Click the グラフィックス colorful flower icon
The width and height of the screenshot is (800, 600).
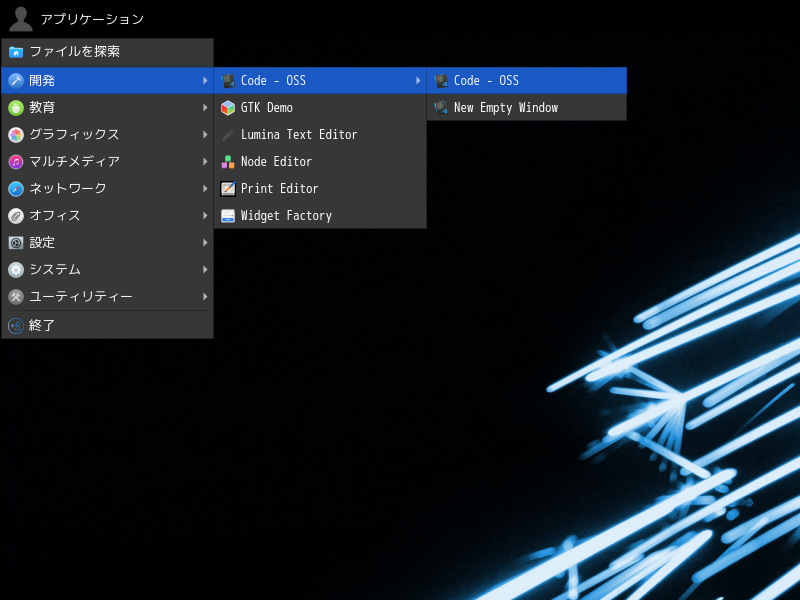(x=16, y=135)
